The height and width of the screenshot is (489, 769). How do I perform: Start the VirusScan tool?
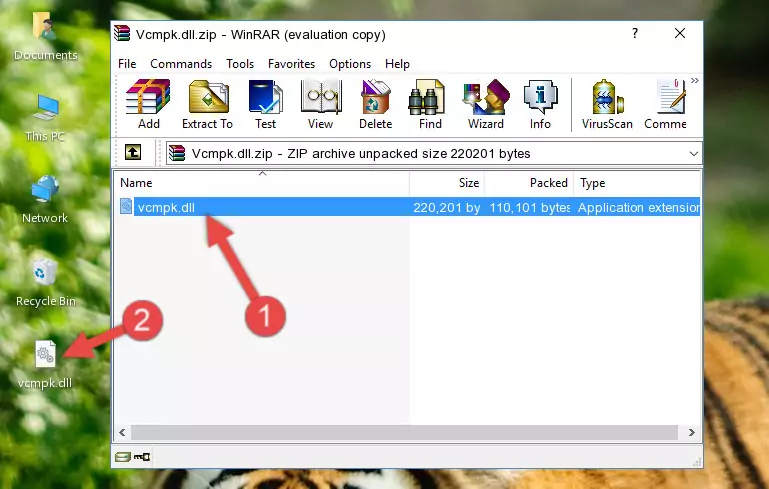[x=607, y=104]
